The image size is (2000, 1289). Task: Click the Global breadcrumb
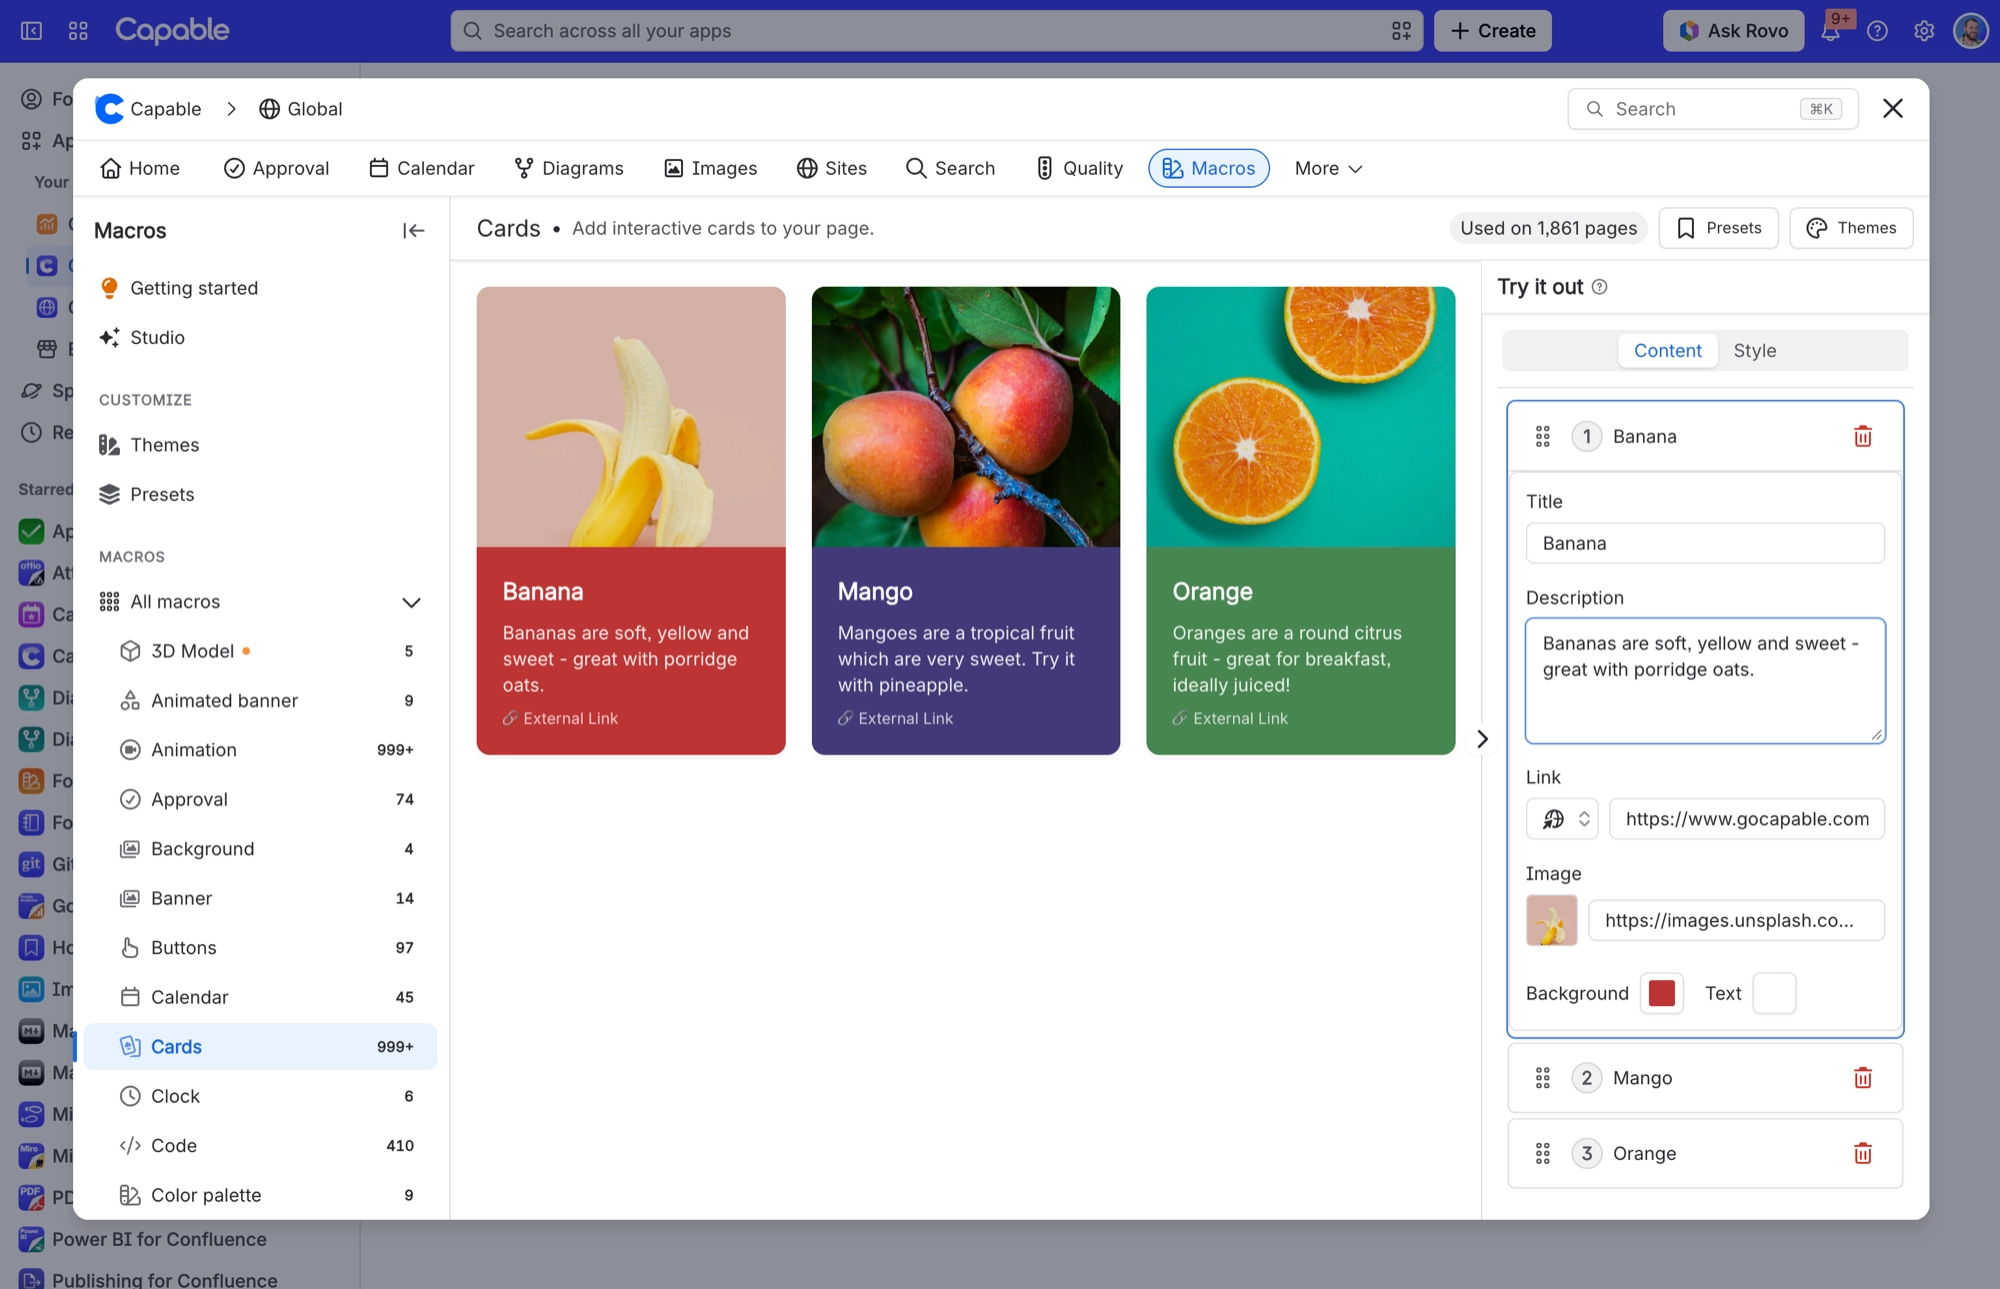300,109
